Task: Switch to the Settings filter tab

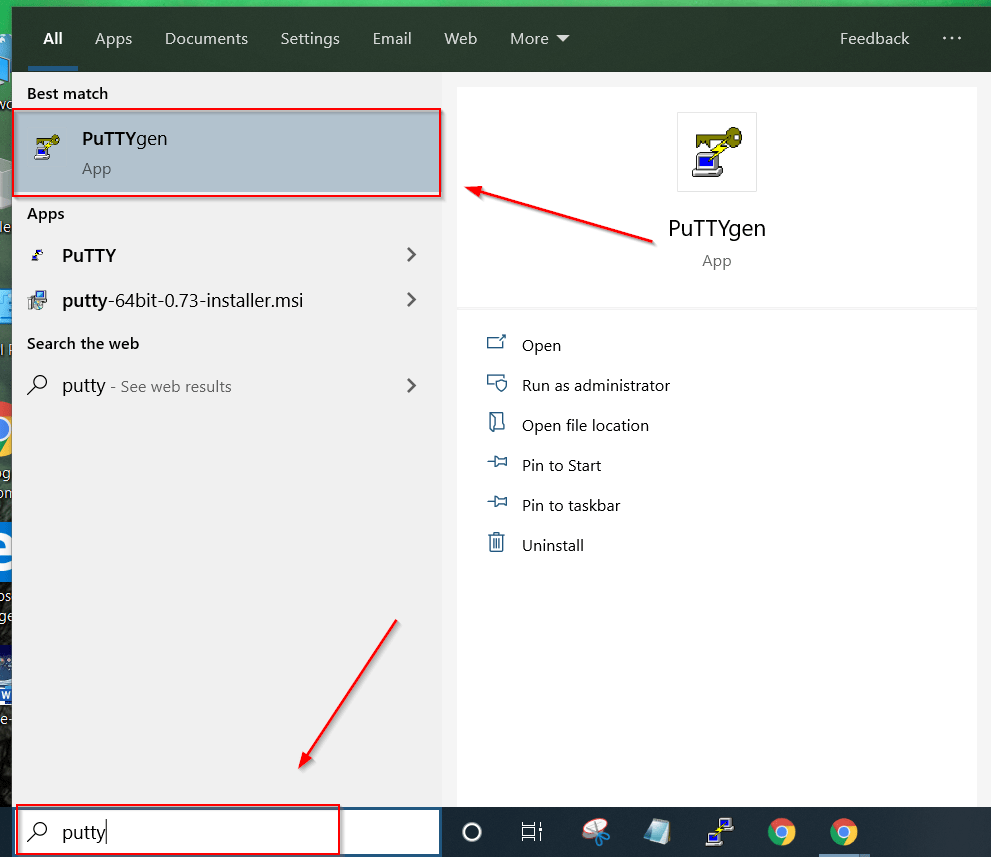Action: pos(310,39)
